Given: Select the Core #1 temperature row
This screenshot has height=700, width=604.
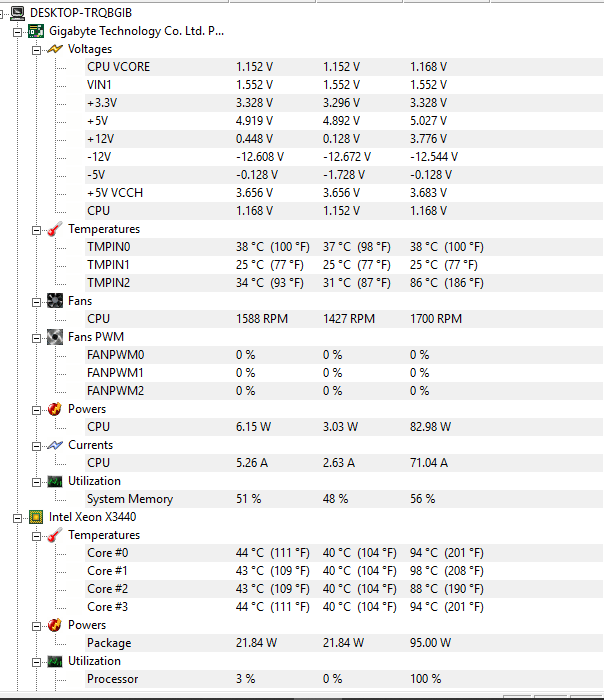Looking at the screenshot, I should click(107, 571).
